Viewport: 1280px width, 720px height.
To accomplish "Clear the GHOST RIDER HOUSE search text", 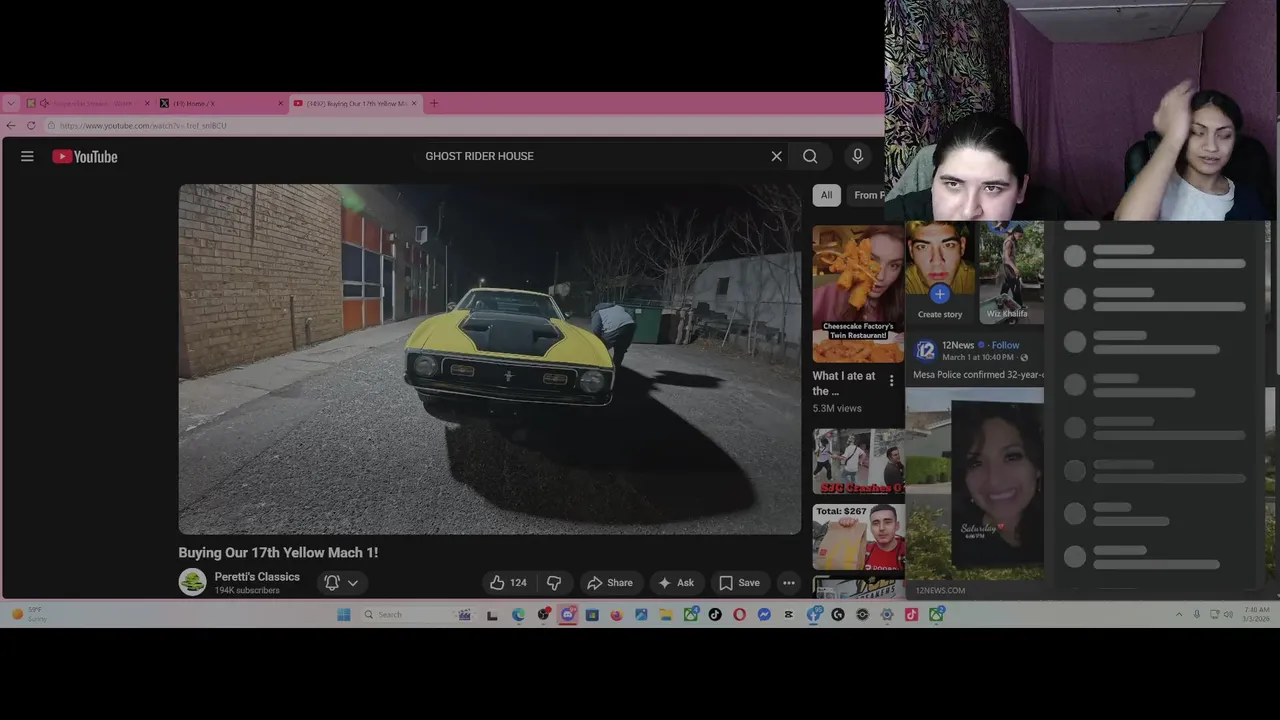I will click(776, 156).
